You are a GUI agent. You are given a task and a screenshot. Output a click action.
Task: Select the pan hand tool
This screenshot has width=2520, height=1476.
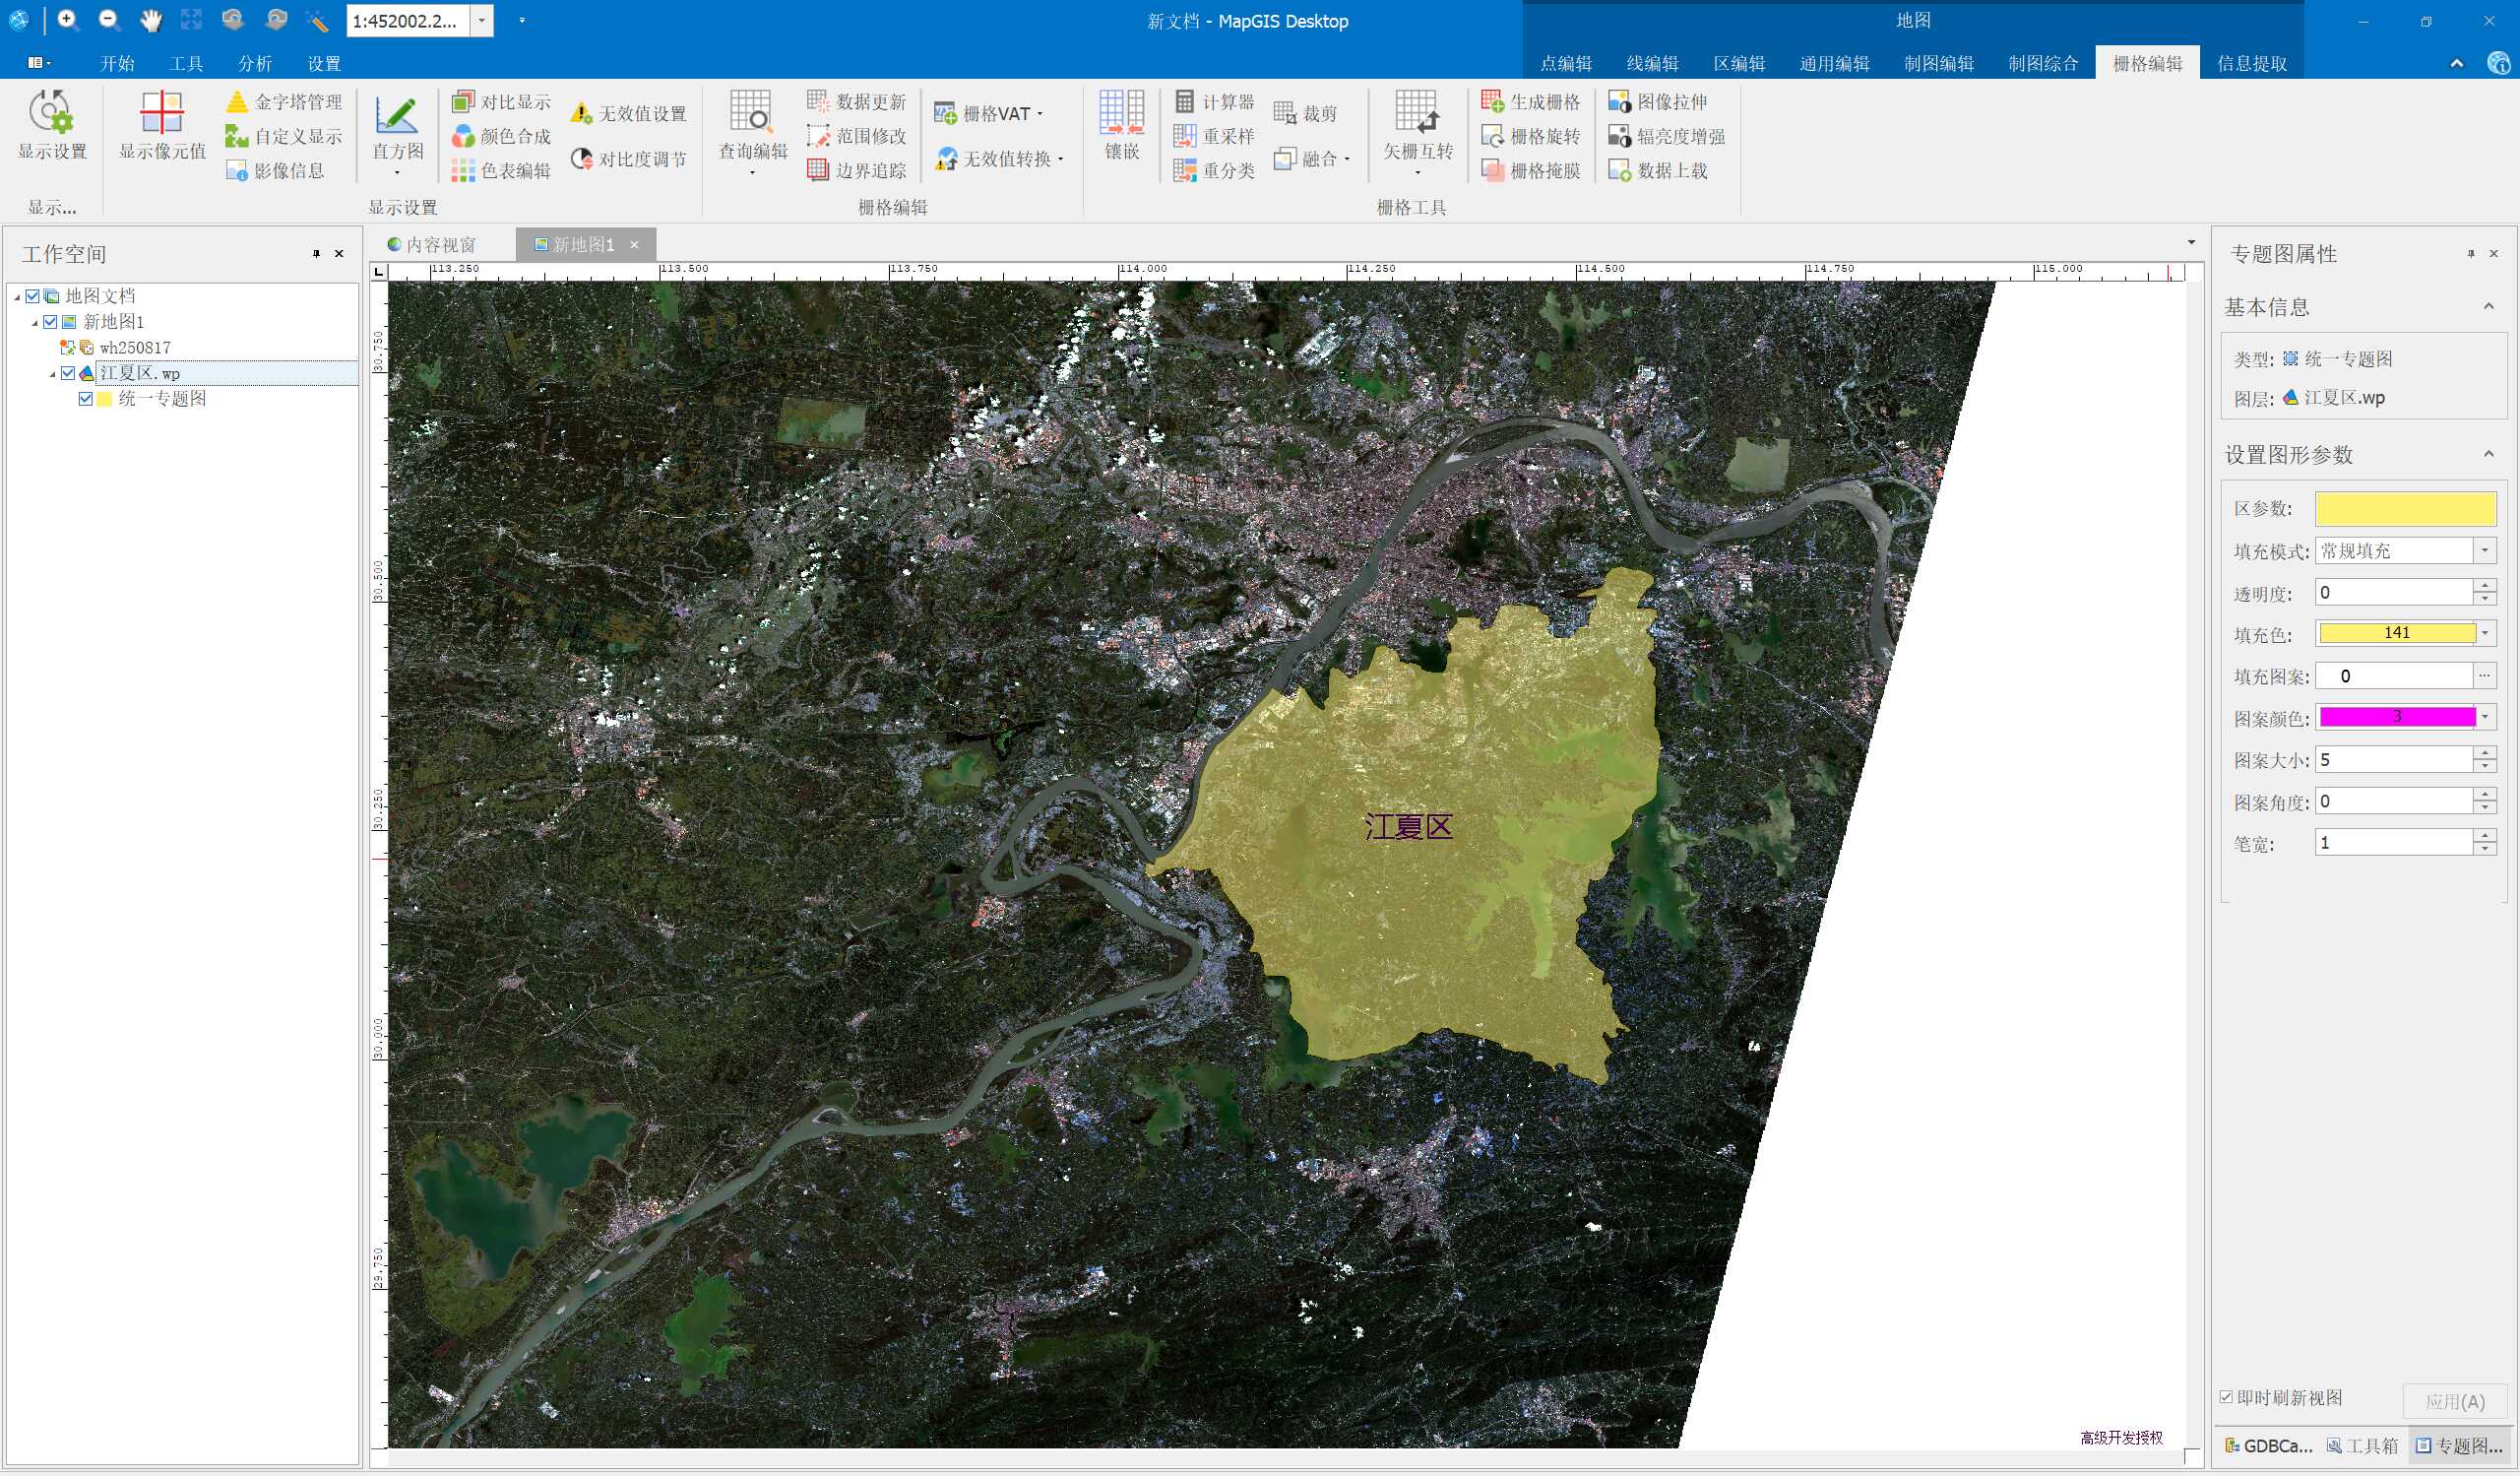click(x=150, y=20)
